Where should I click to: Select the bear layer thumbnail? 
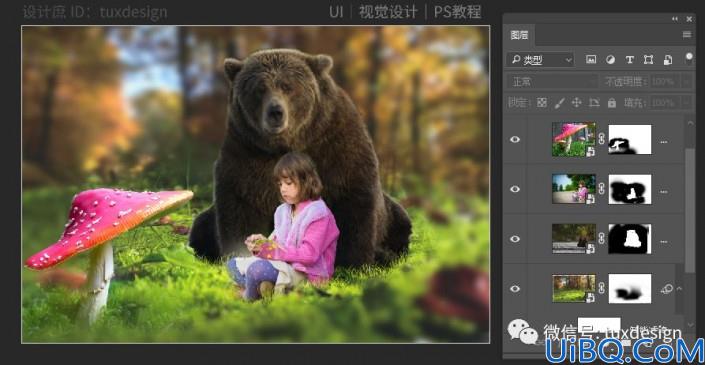(x=574, y=239)
